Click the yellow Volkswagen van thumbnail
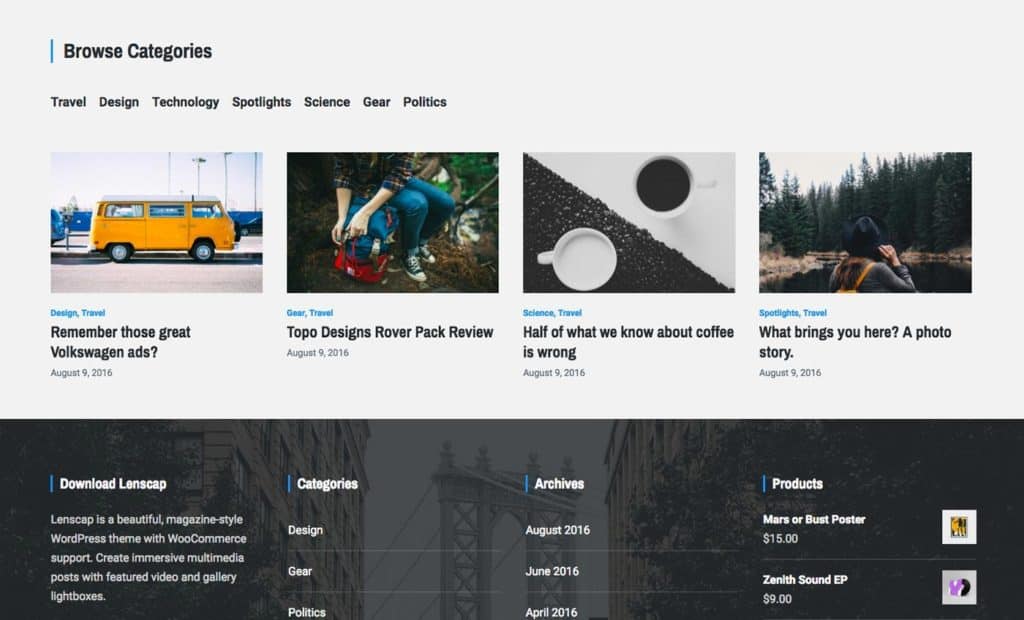 pyautogui.click(x=156, y=222)
